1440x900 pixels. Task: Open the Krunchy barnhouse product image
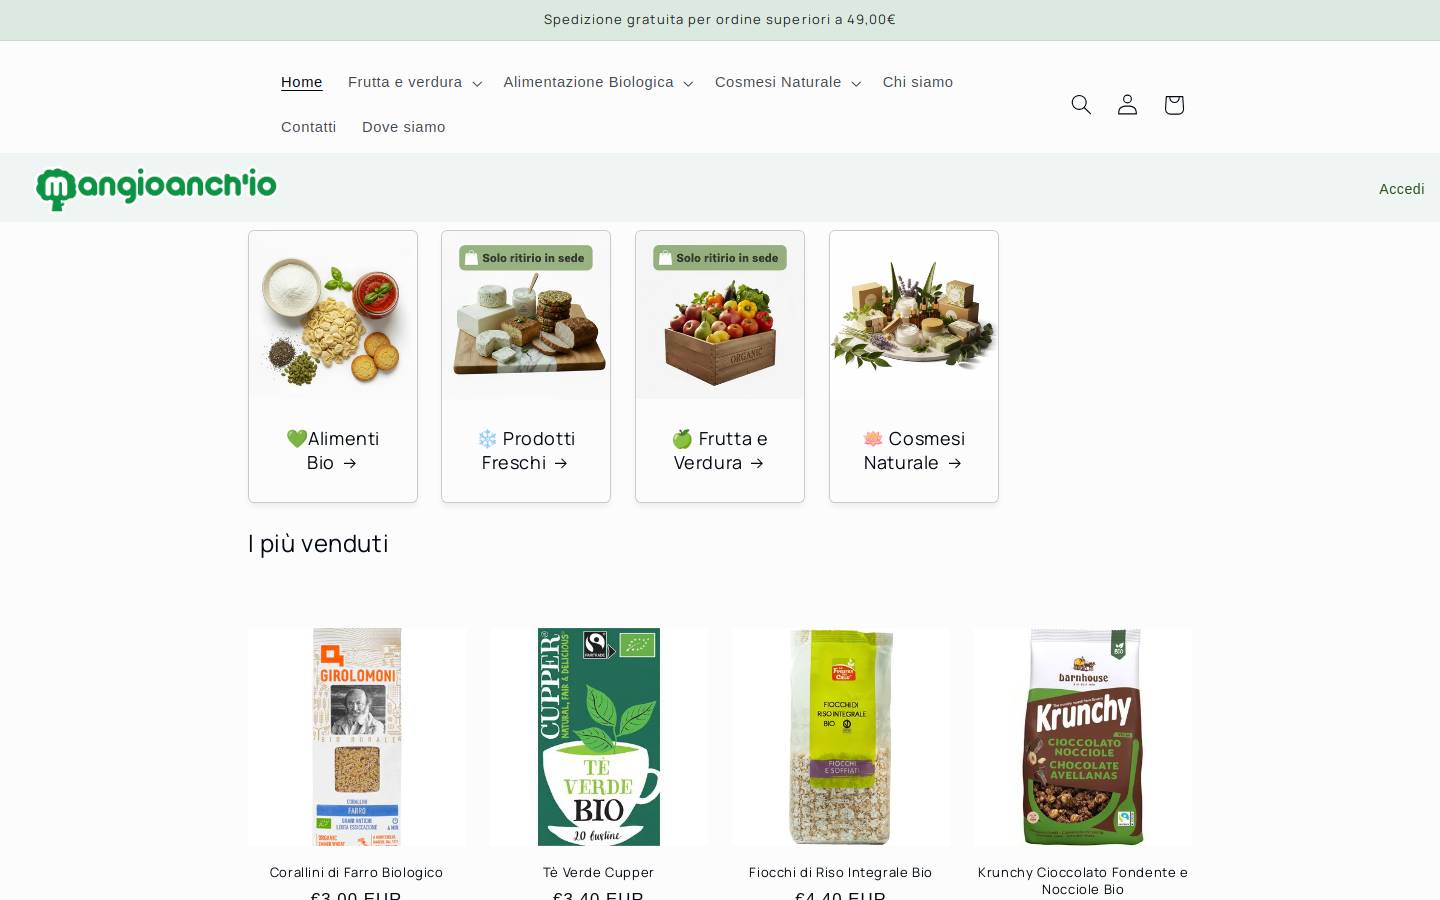pyautogui.click(x=1083, y=737)
